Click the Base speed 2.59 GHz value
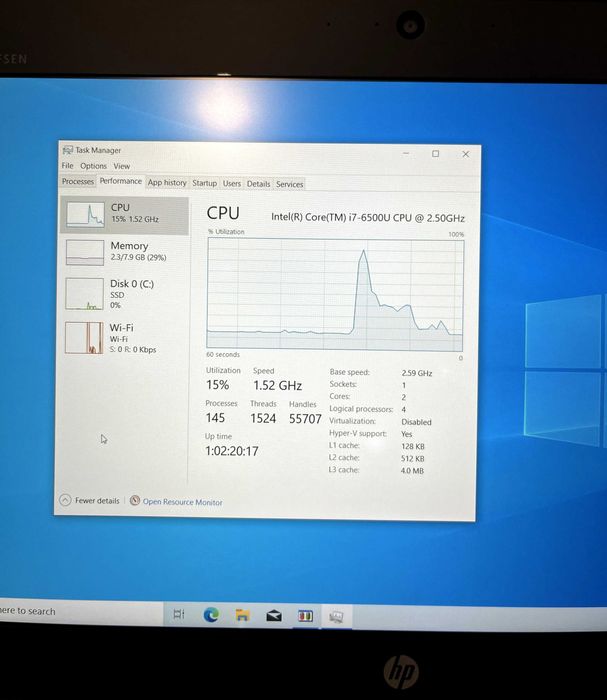607x700 pixels. click(x=417, y=373)
